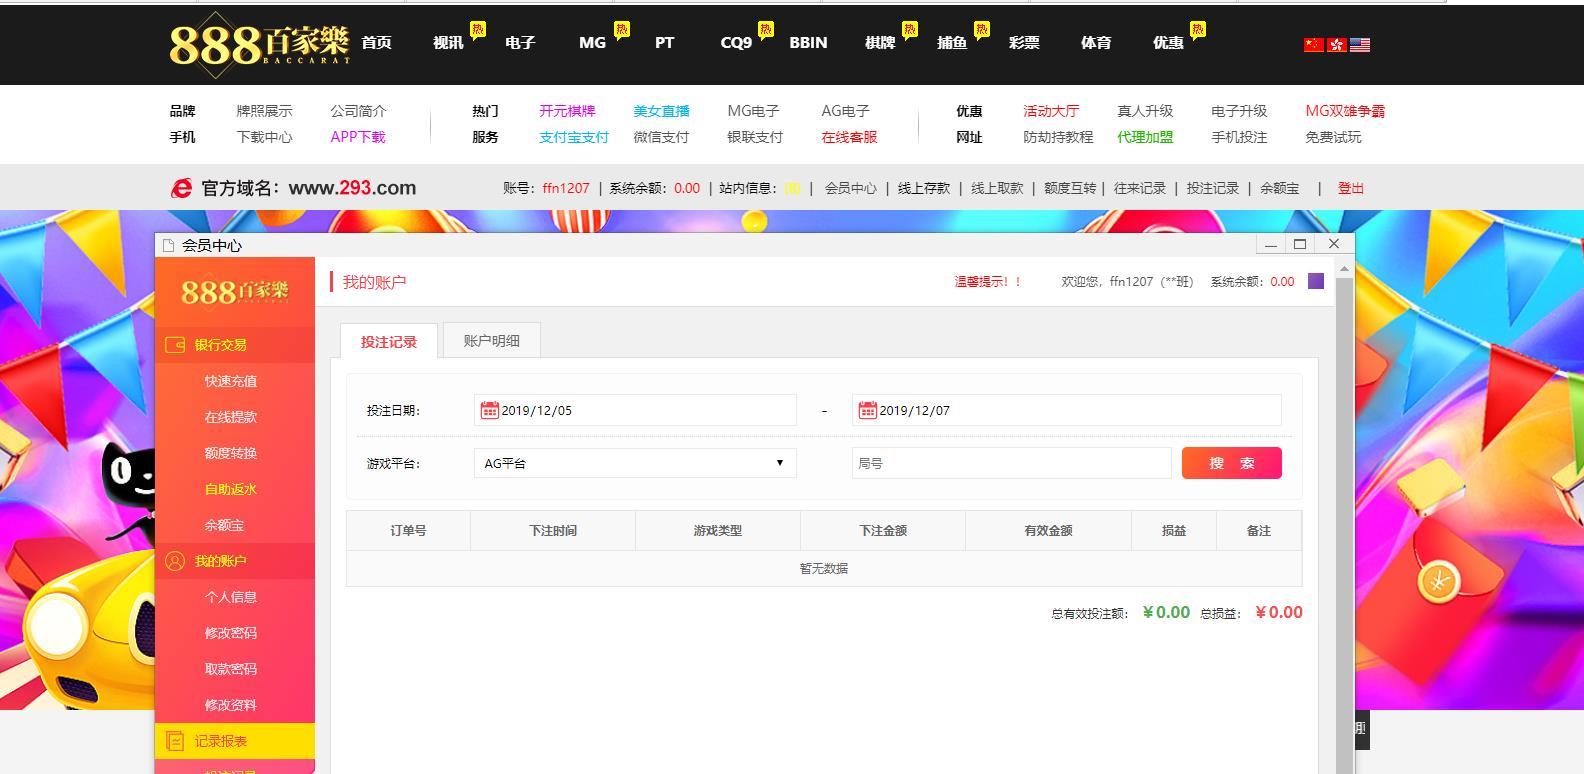The width and height of the screenshot is (1584, 774).
Task: Click the end date field 2019/12/07
Action: point(1066,410)
